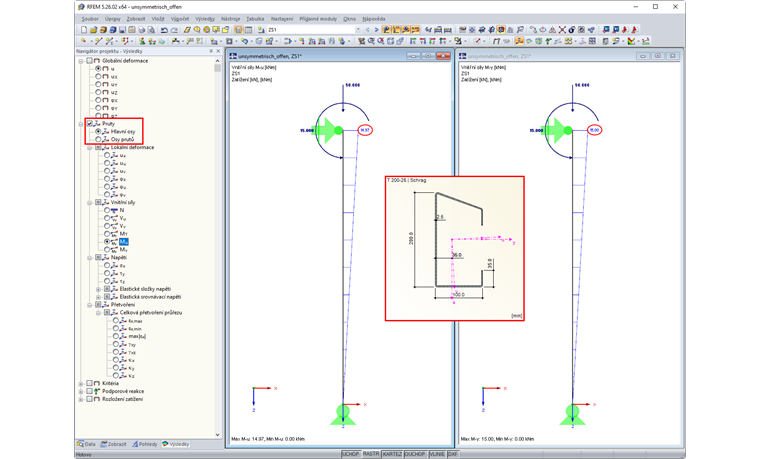Click the nodal support tool icon
Image resolution: width=760 pixels, height=459 pixels.
[x=142, y=41]
